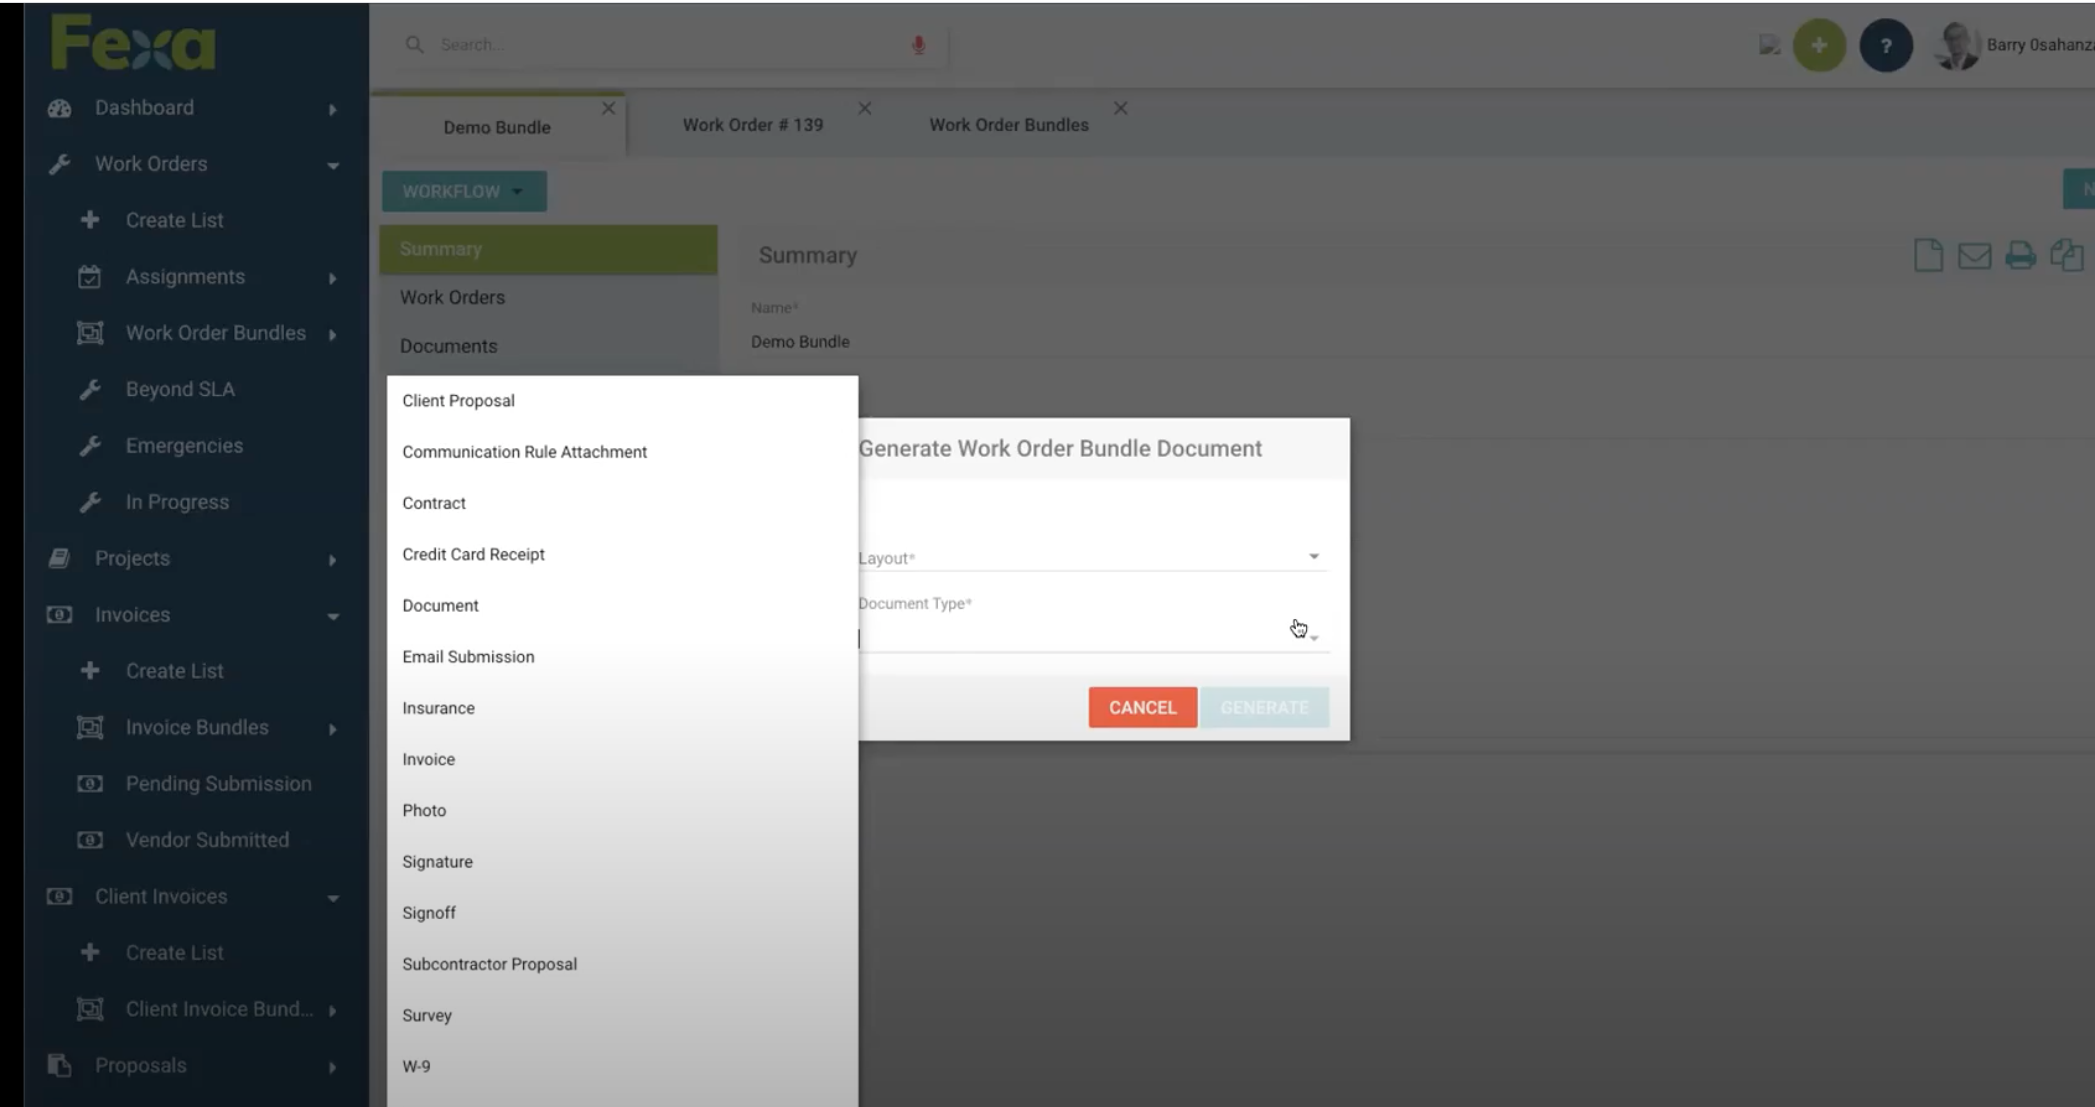
Task: Click the email envelope icon in Summary
Action: pos(1974,256)
